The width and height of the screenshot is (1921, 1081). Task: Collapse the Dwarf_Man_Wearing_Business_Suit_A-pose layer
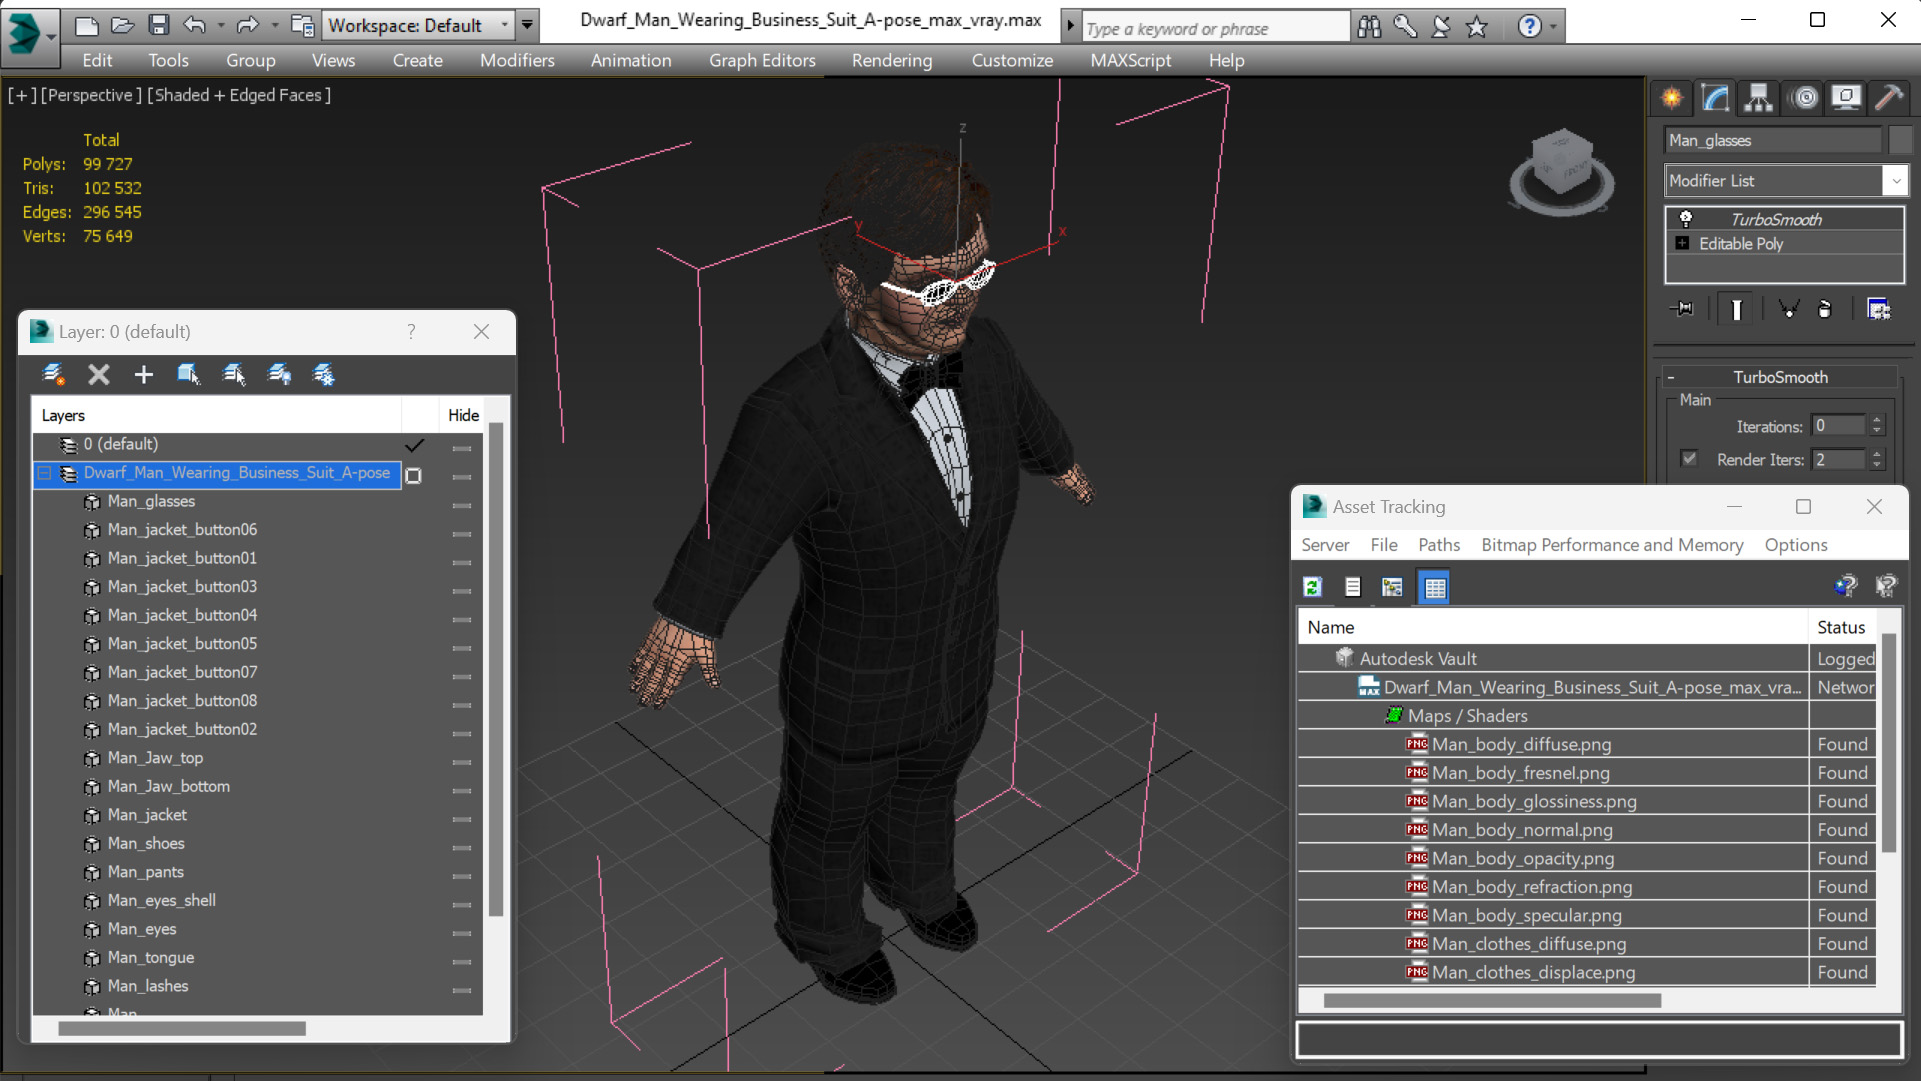[x=45, y=473]
